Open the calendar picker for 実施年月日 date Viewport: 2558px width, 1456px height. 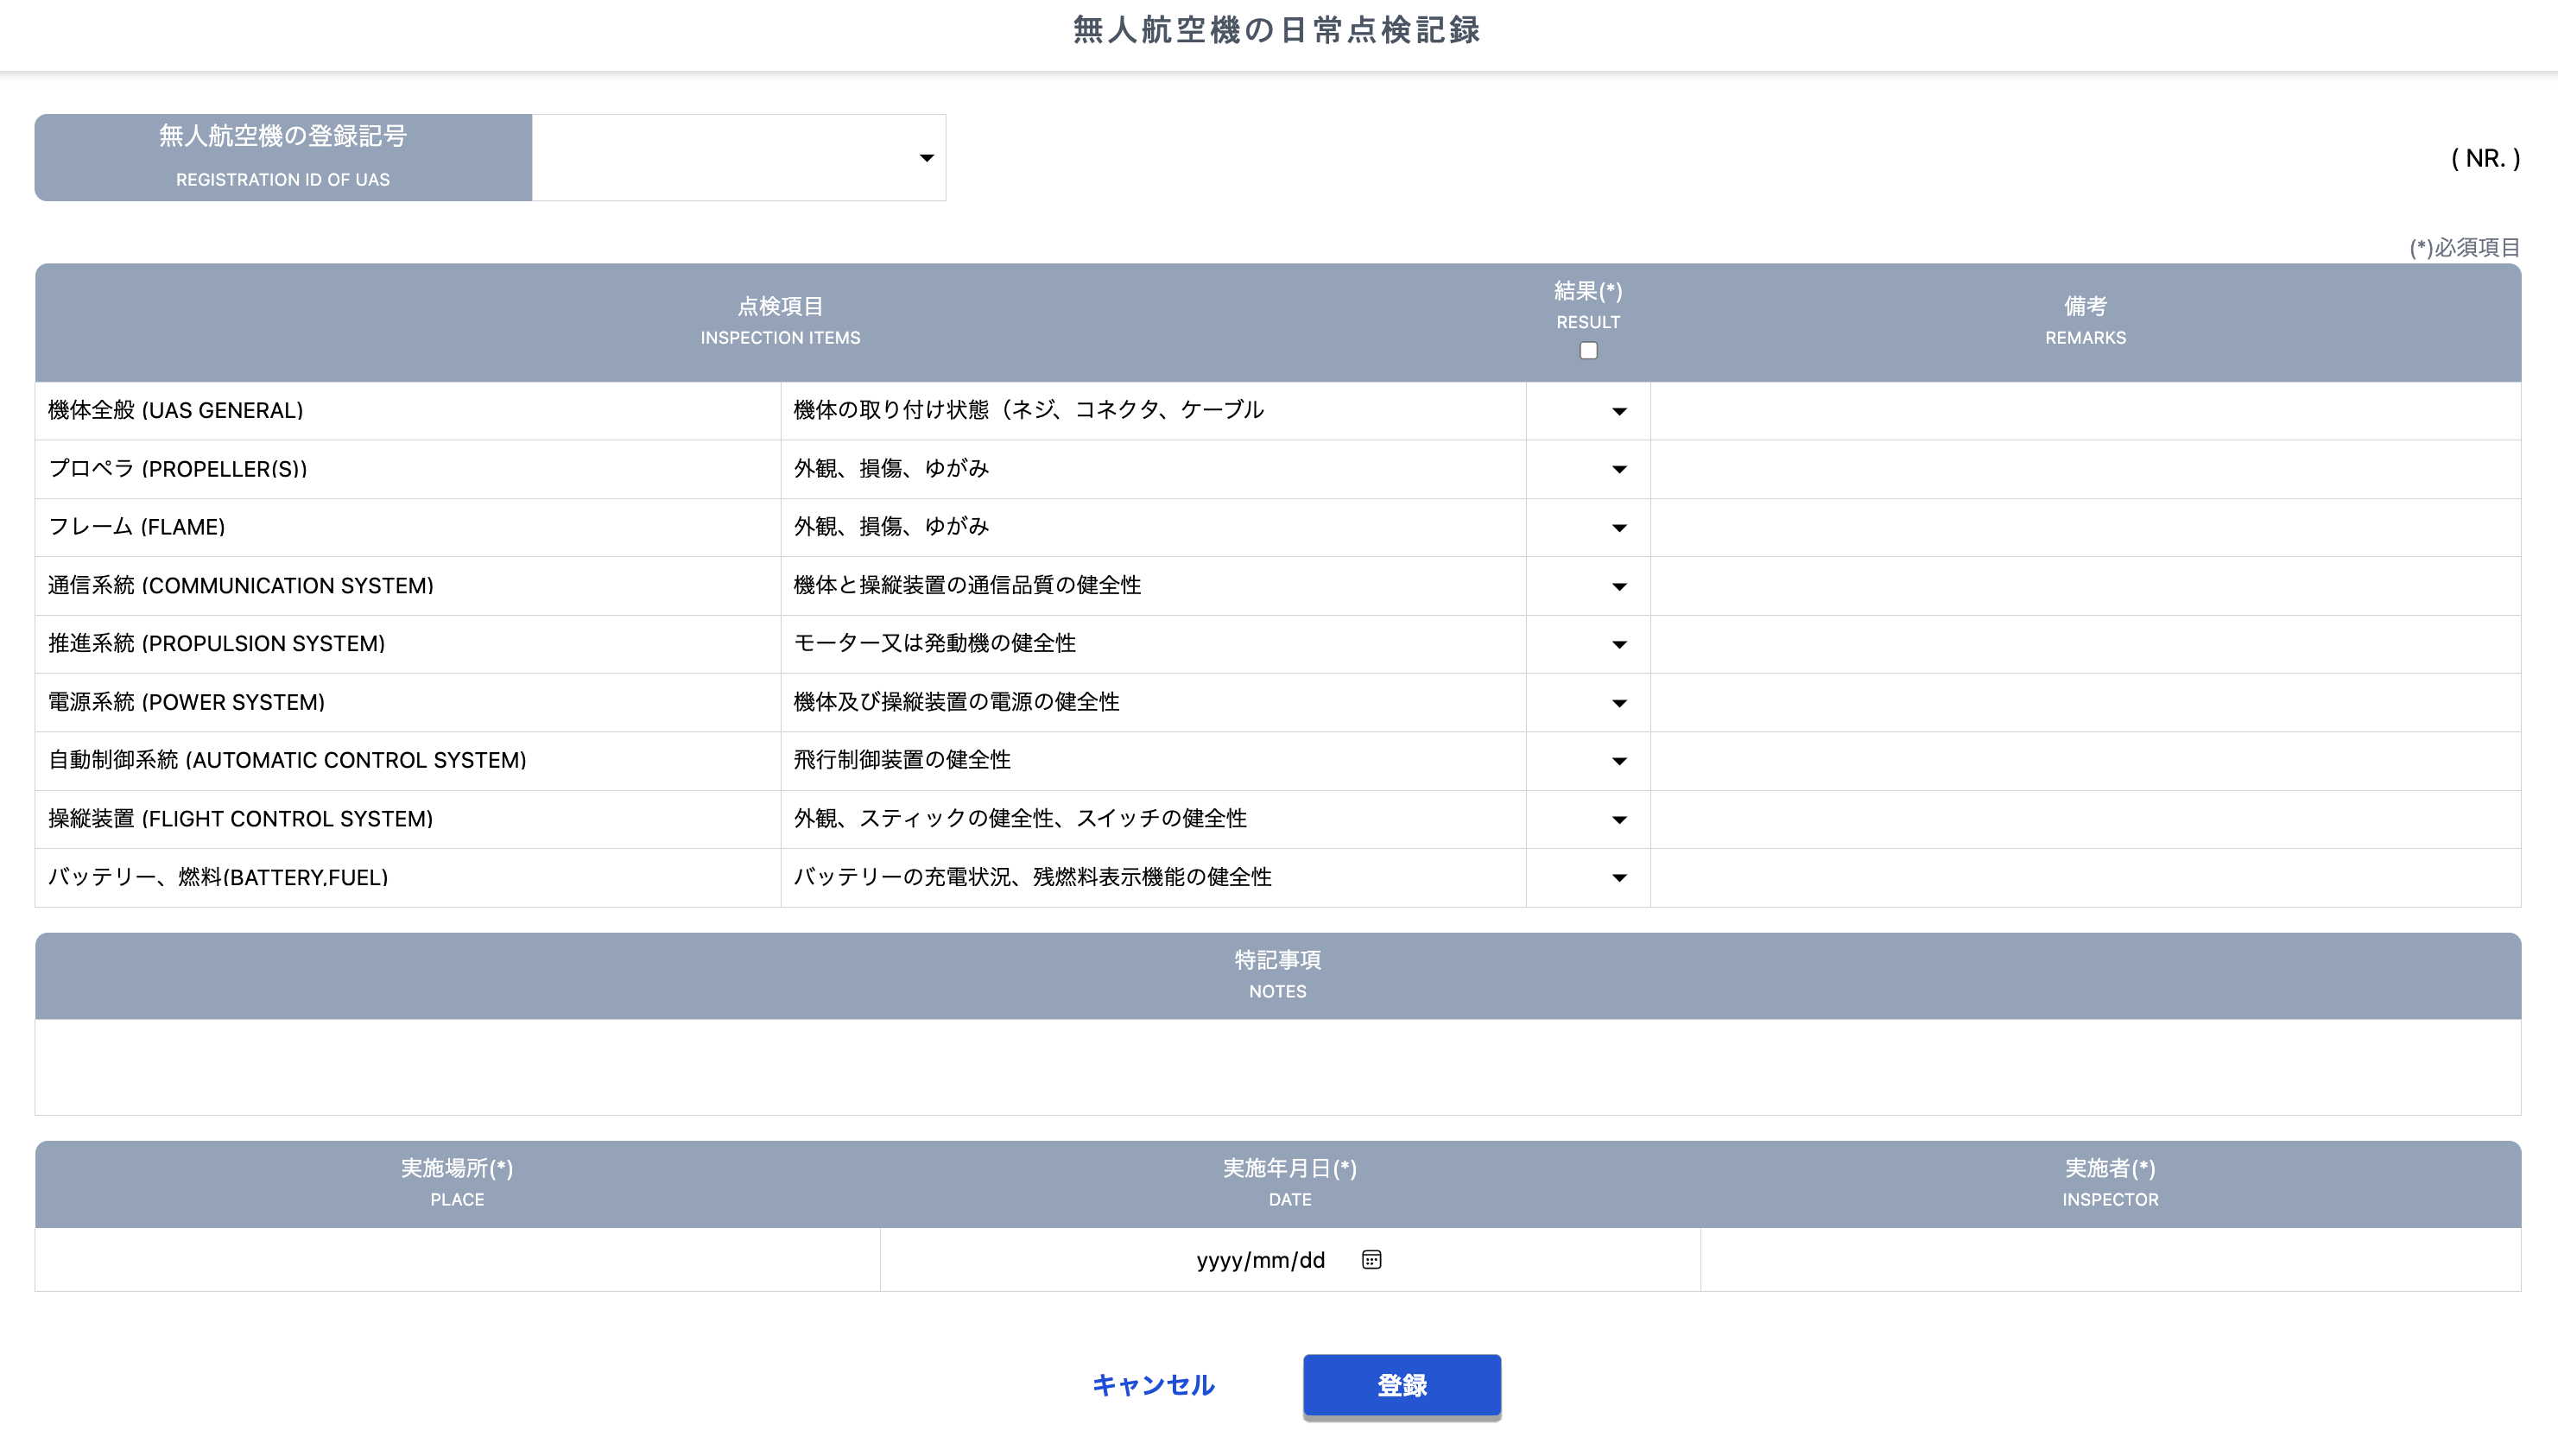pos(1371,1259)
